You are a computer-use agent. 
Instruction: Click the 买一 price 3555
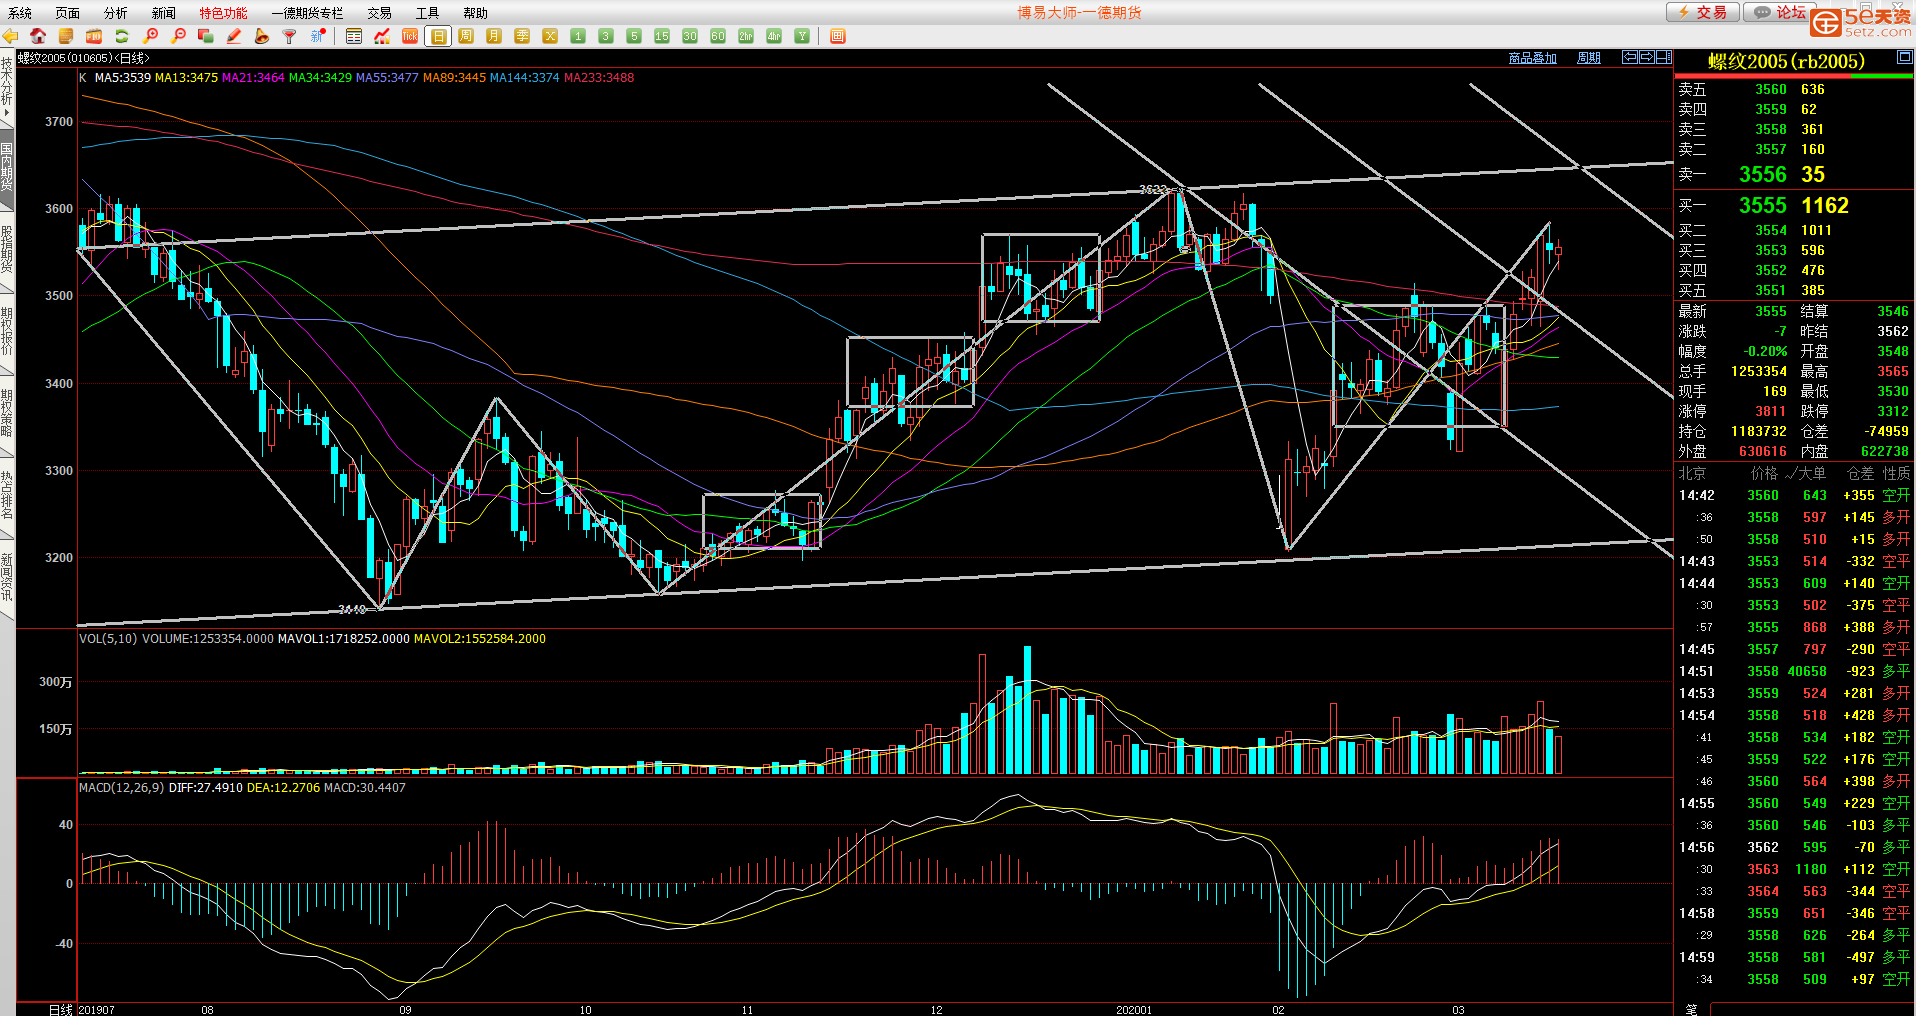tap(1762, 205)
